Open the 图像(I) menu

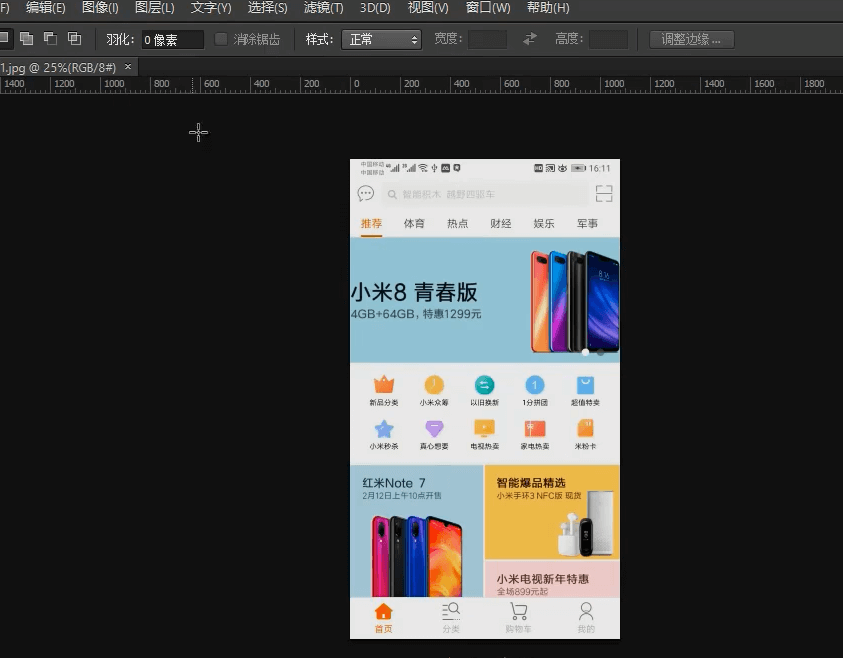tap(99, 8)
